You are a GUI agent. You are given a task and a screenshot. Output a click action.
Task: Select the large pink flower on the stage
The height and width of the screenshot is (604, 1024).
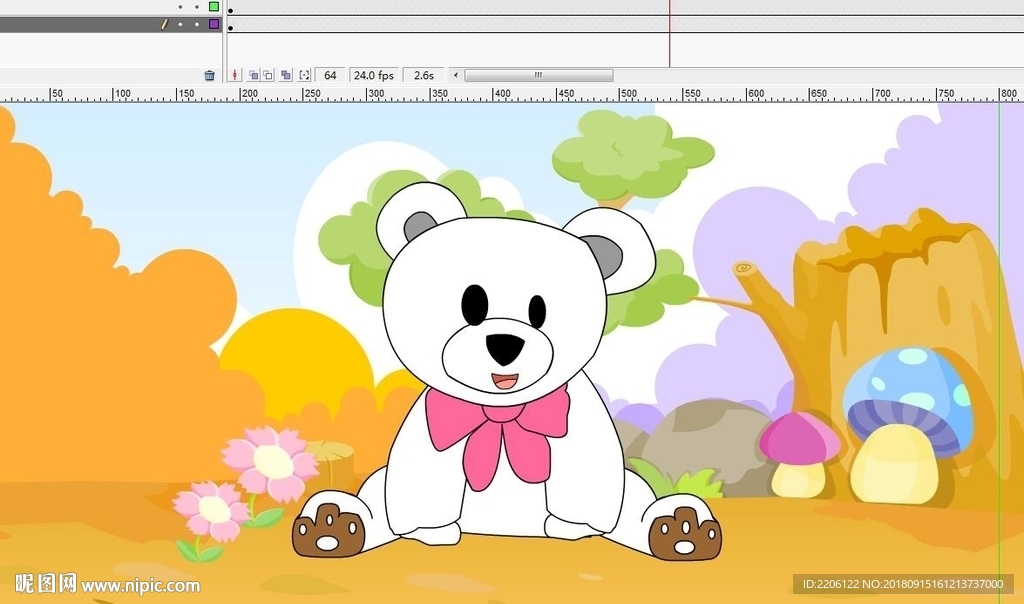[x=270, y=462]
